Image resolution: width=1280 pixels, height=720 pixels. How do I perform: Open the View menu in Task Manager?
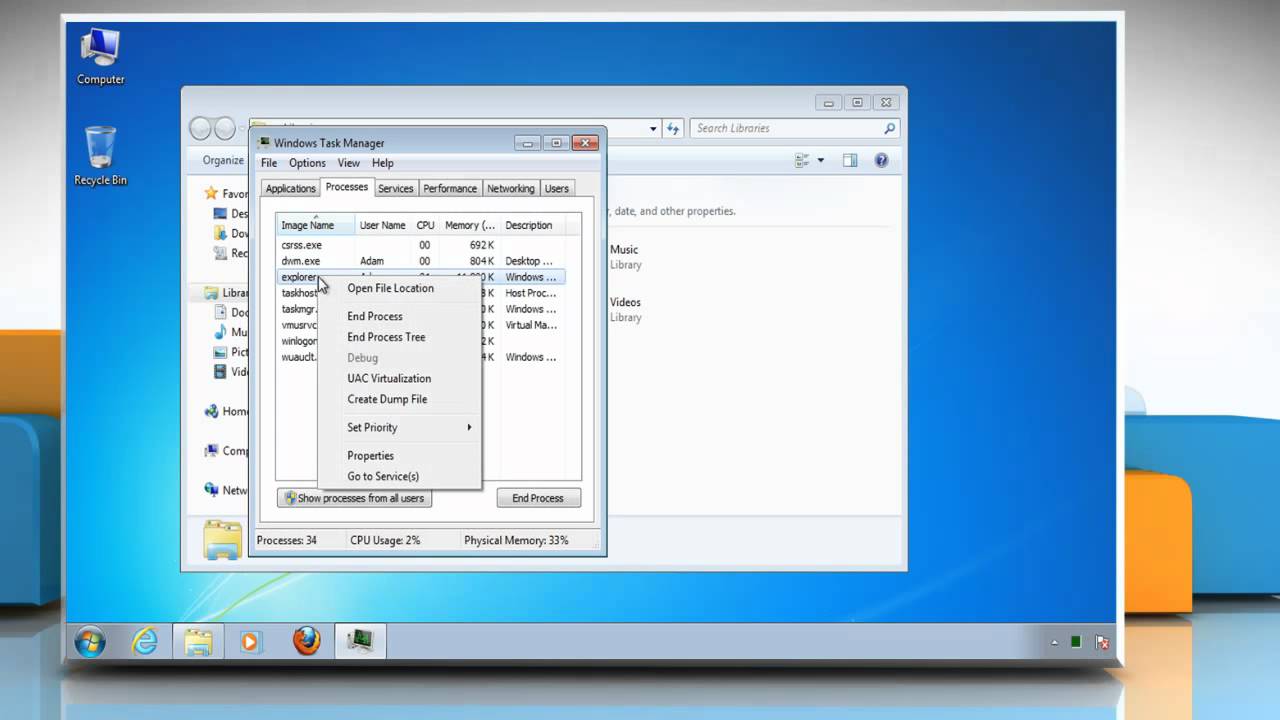pos(348,163)
